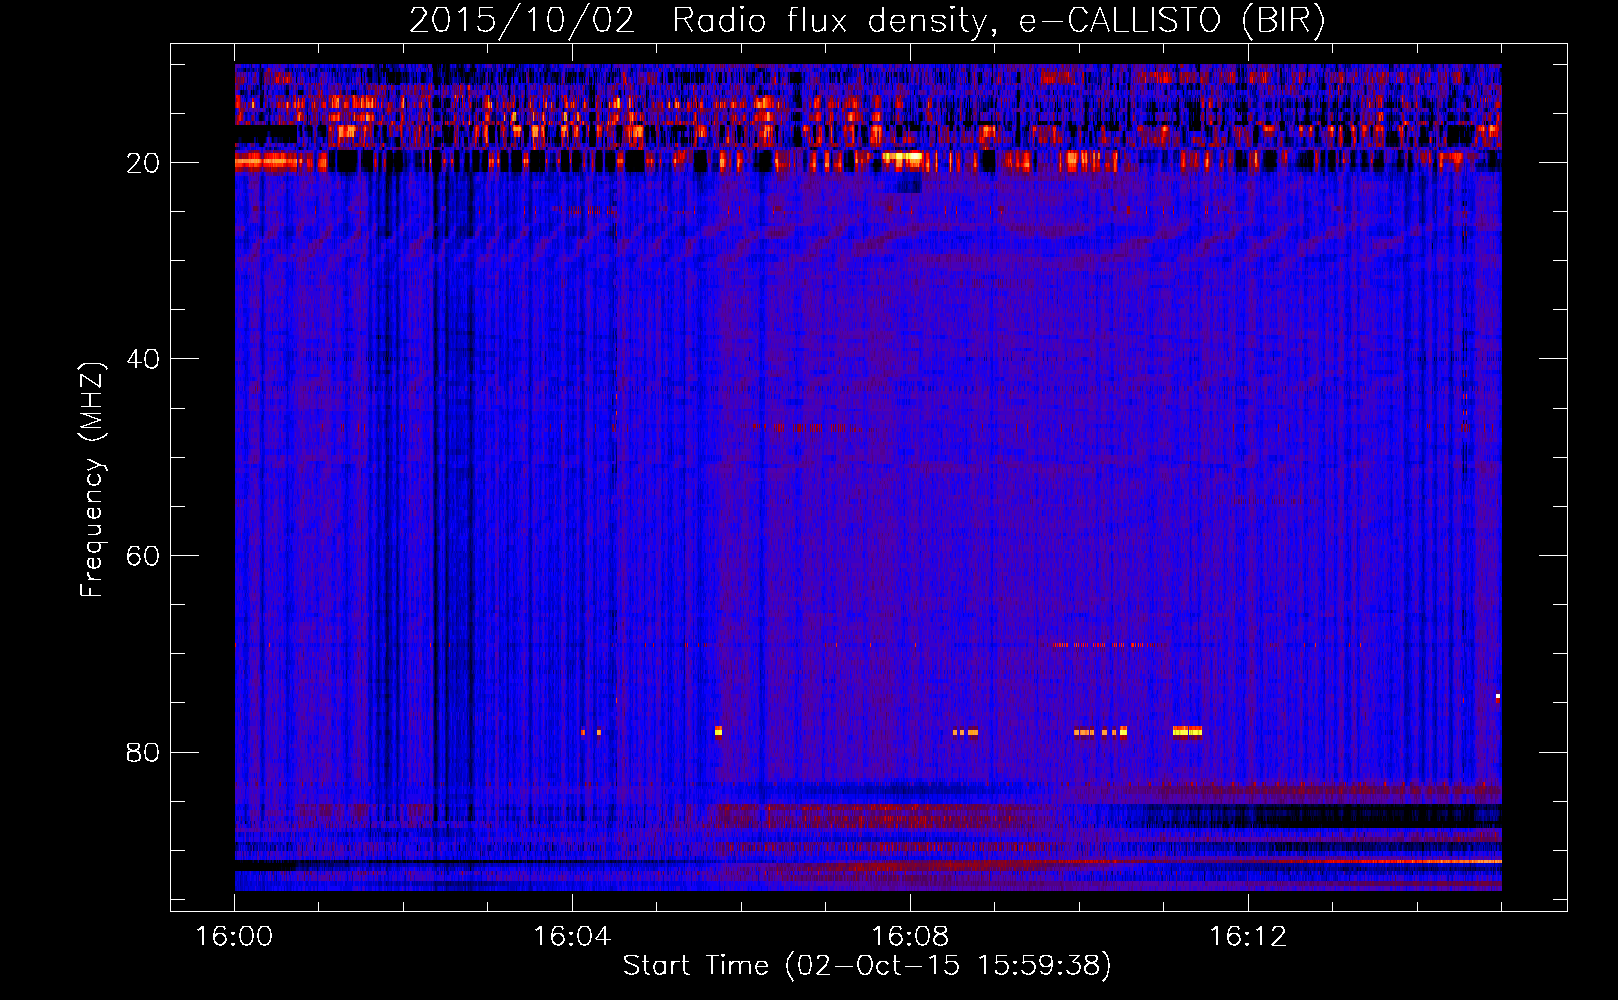Image resolution: width=1618 pixels, height=1000 pixels.
Task: Click the 16:12 time tick label
Action: pos(1248,936)
